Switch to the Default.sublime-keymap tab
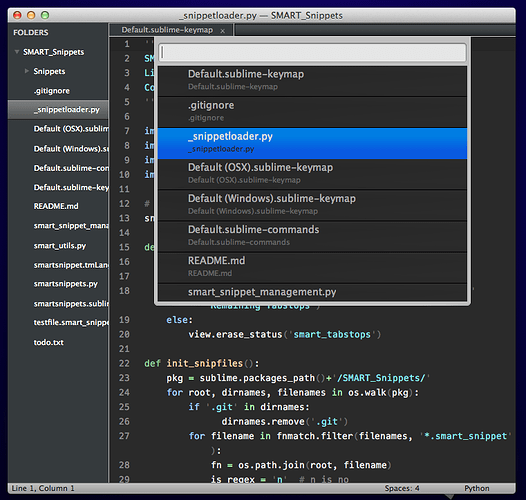The height and width of the screenshot is (500, 526). click(x=167, y=30)
